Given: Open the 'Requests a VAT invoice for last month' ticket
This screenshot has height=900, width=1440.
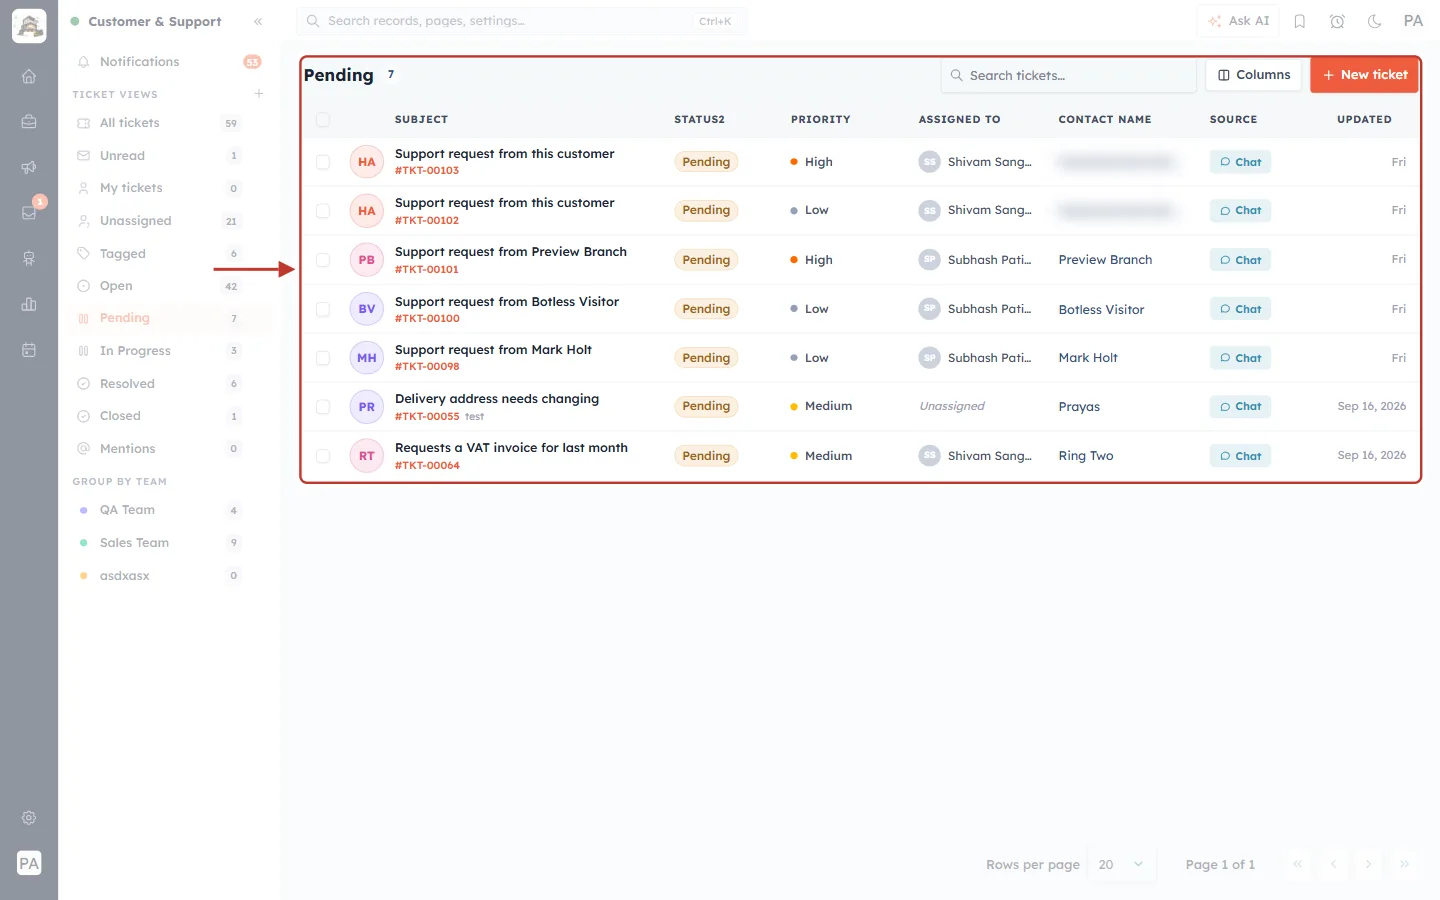Looking at the screenshot, I should (511, 448).
